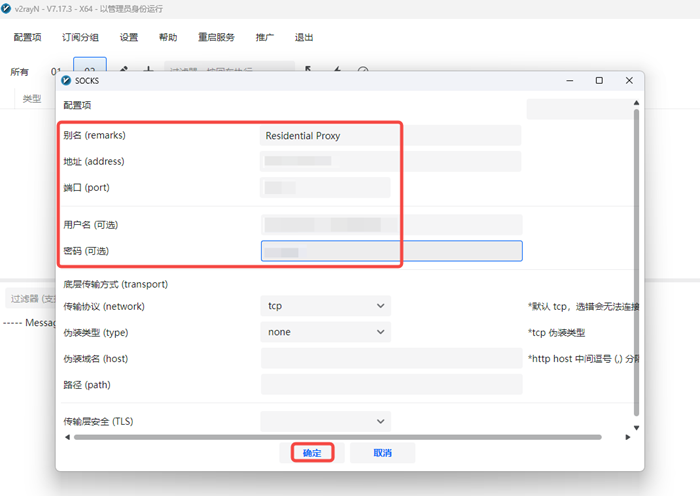
Task: Click the *默认 tcp hint text
Action: tap(583, 306)
